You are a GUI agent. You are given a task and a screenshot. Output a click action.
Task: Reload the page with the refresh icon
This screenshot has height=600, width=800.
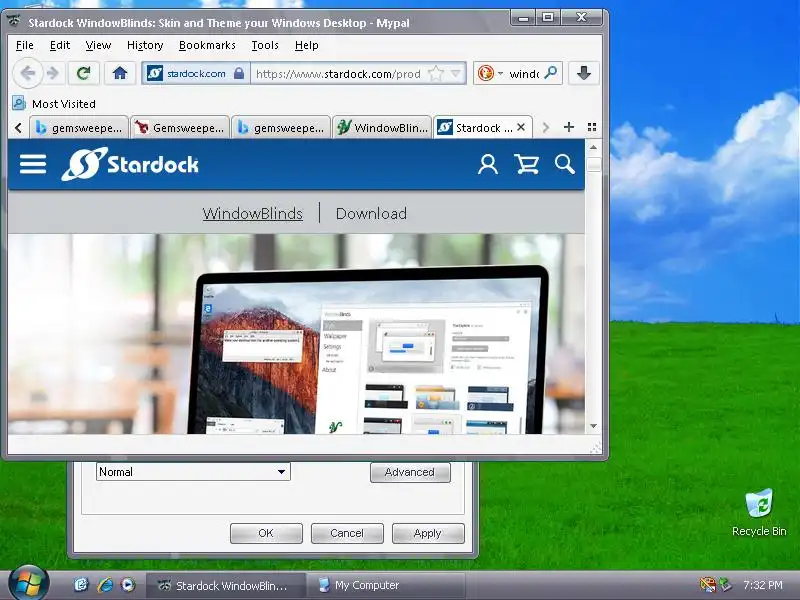point(84,73)
